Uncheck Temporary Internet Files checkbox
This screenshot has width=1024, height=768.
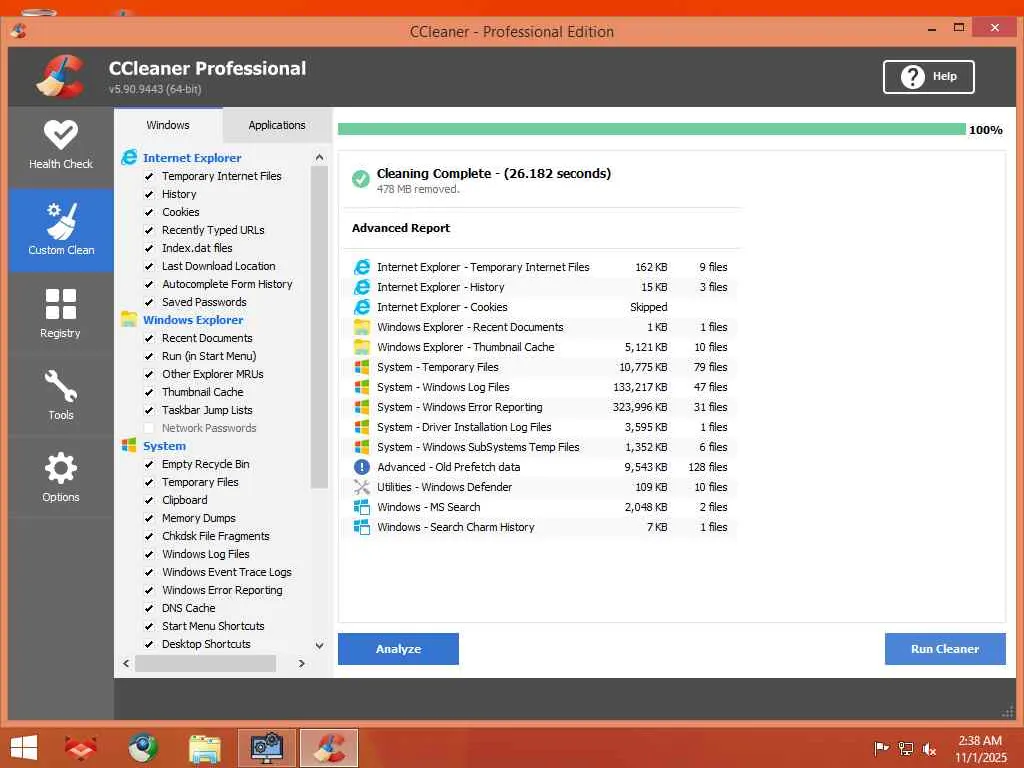149,176
